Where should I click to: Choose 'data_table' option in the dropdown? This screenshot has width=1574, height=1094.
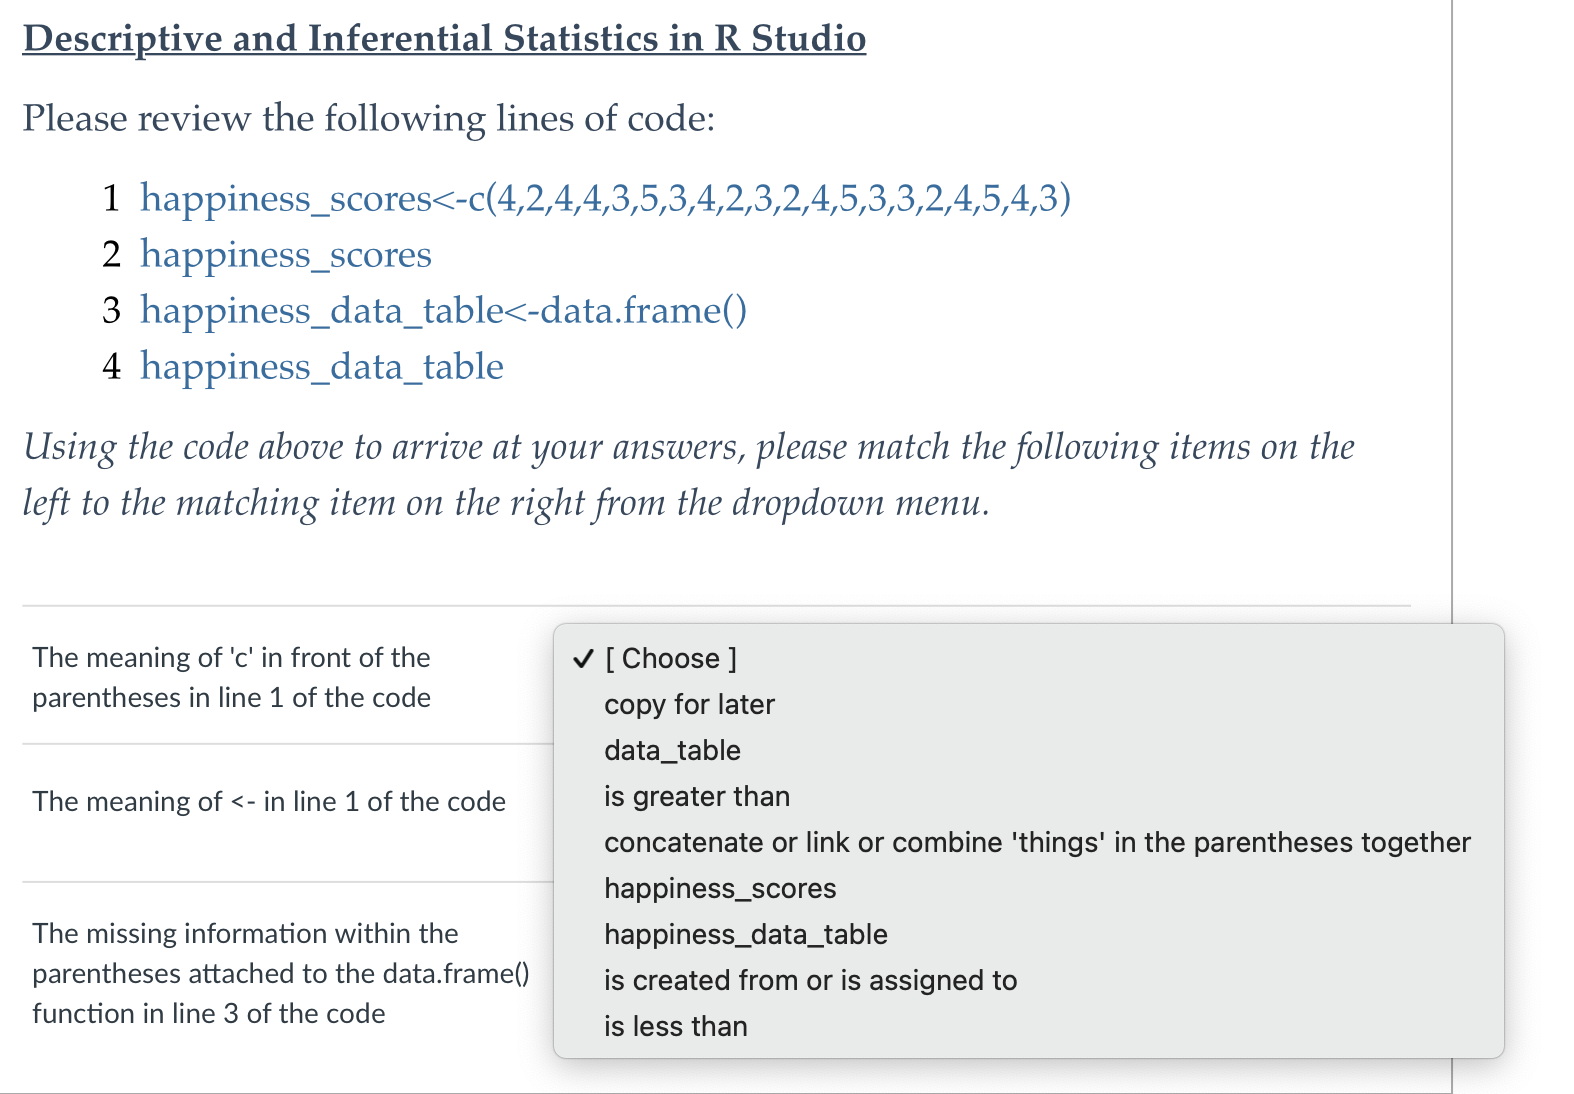(x=671, y=750)
